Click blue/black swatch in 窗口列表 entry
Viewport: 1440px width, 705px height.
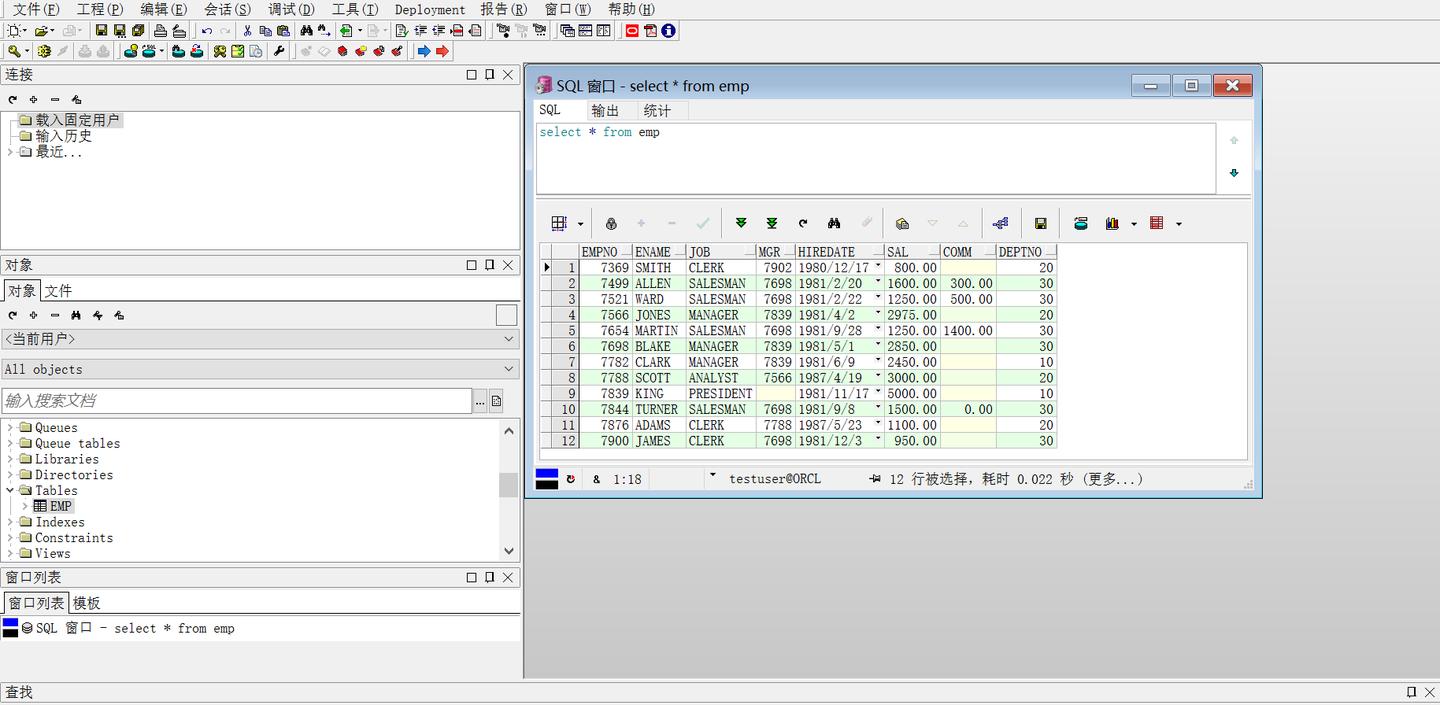tap(10, 628)
